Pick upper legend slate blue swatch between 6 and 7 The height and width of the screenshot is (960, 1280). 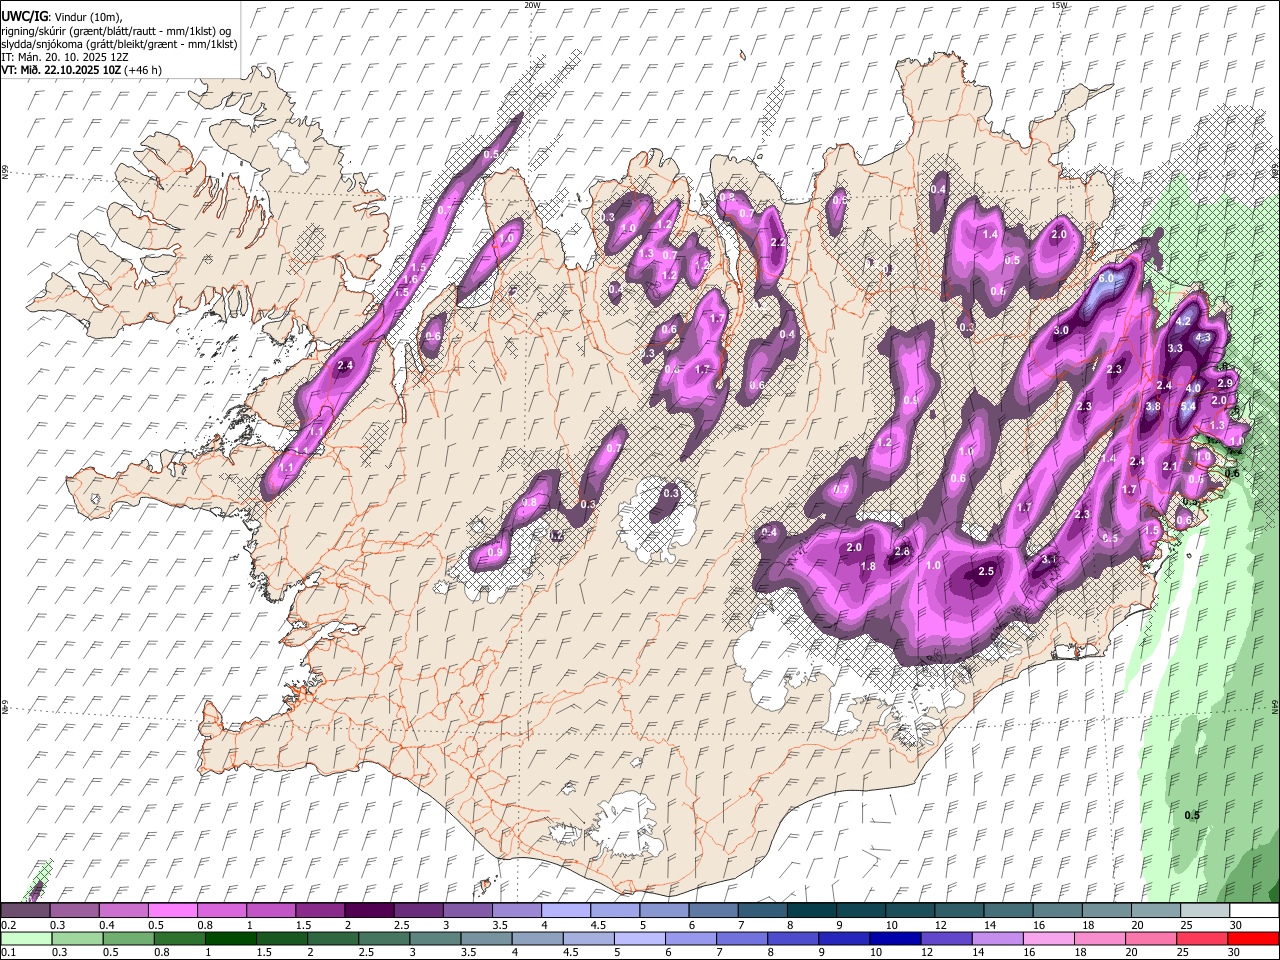tap(713, 911)
